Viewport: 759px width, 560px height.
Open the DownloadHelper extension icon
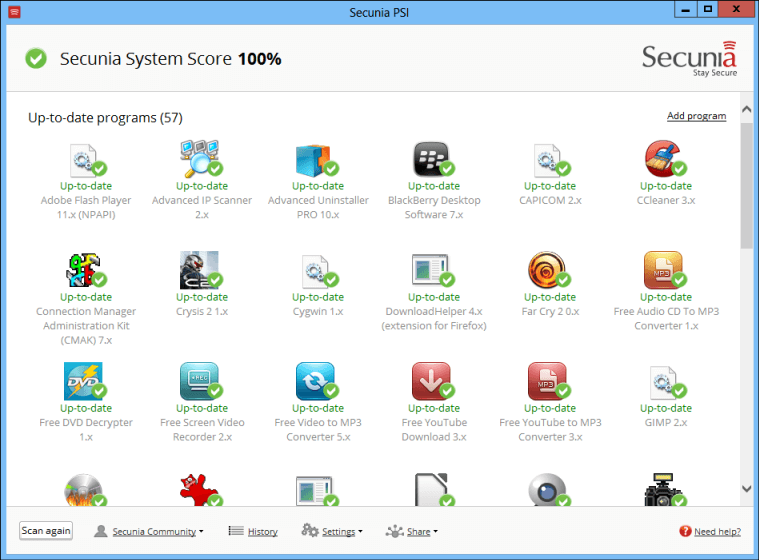(432, 270)
